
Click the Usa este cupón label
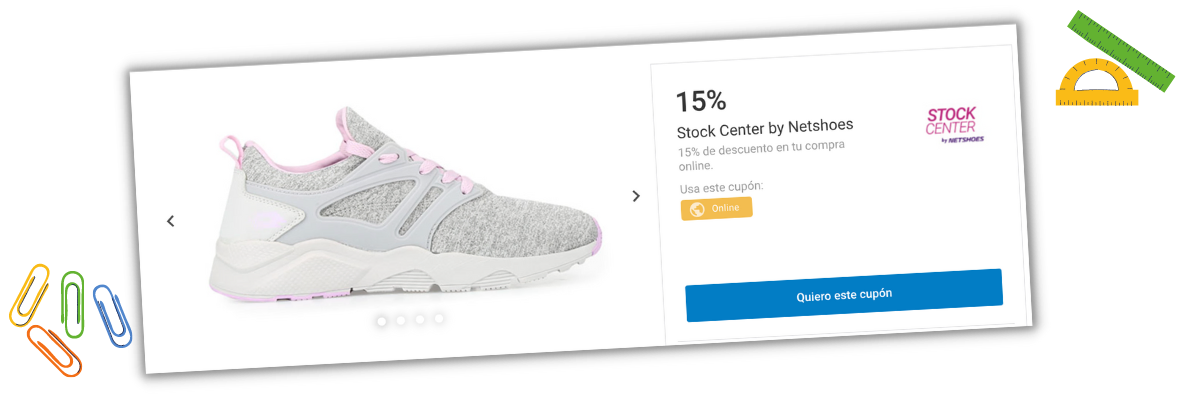[x=722, y=187]
